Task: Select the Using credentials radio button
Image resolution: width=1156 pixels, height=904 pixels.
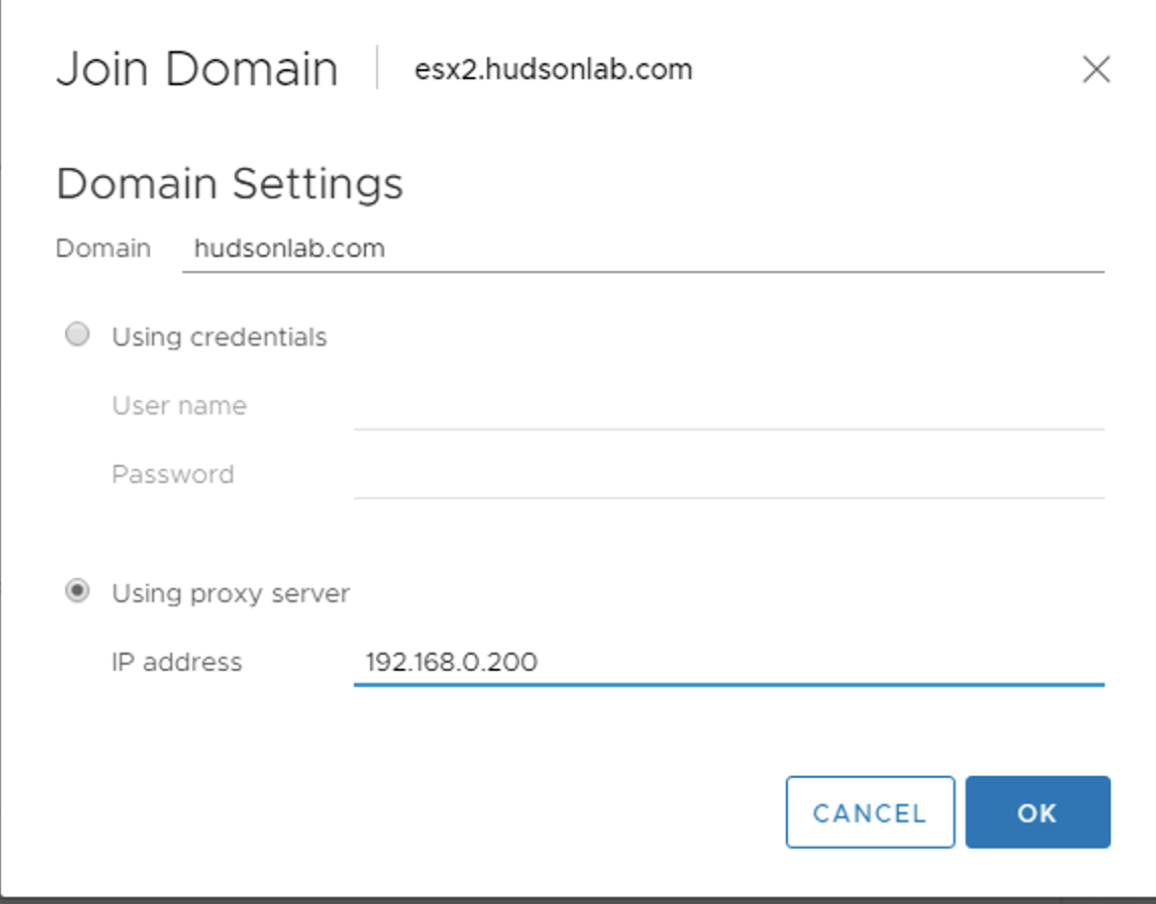Action: [77, 335]
